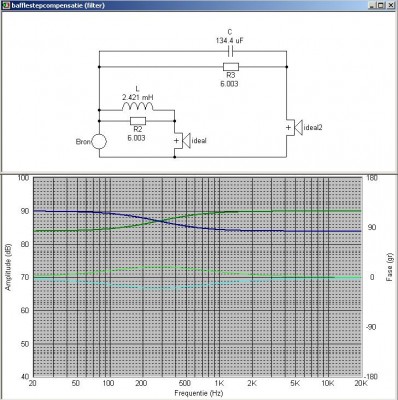Viewport: 398px width, 400px height.
Task: Click the Bron source circle
Action: (x=99, y=142)
